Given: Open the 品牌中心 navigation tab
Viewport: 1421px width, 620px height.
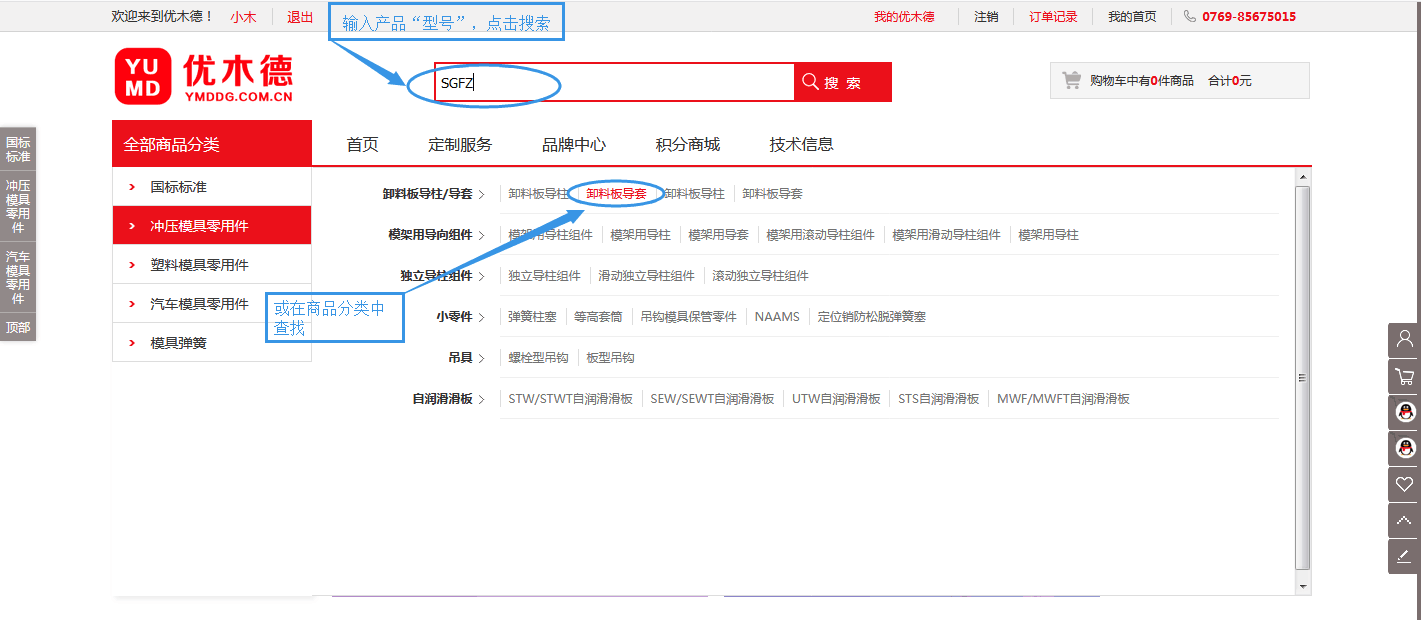Looking at the screenshot, I should [574, 144].
